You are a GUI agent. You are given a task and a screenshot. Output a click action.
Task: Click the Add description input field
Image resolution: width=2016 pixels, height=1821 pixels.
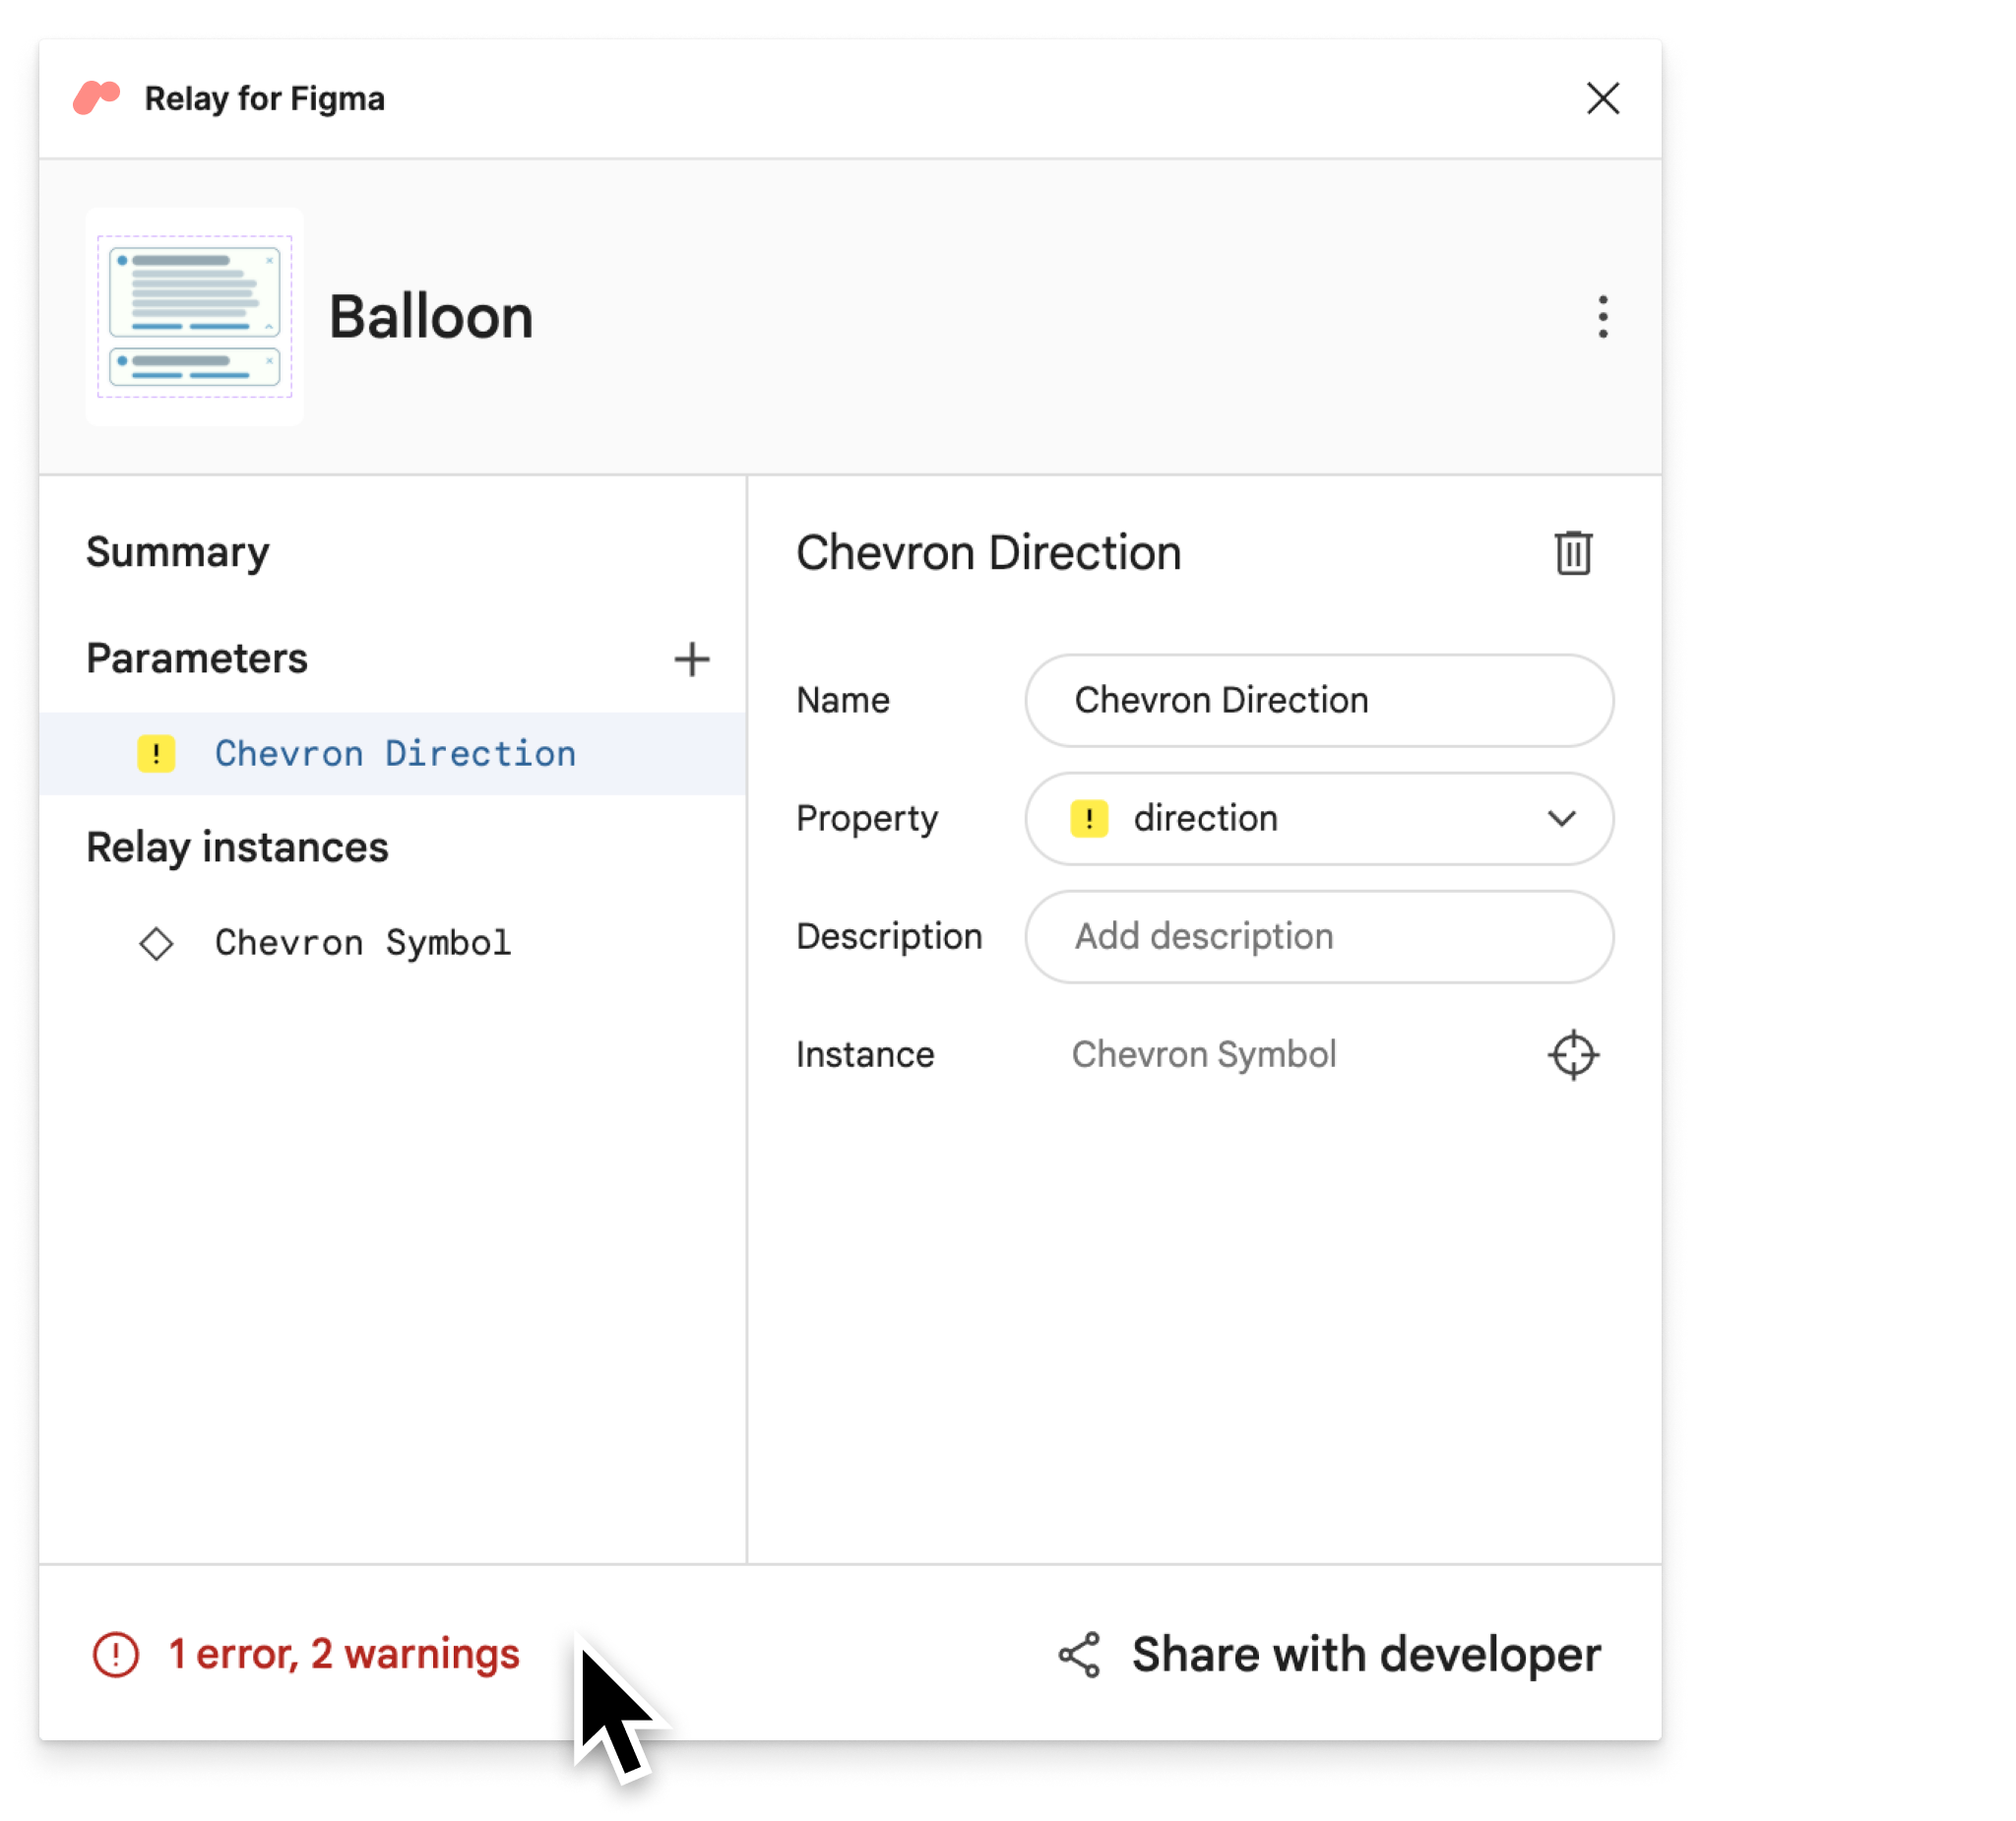pyautogui.click(x=1321, y=936)
